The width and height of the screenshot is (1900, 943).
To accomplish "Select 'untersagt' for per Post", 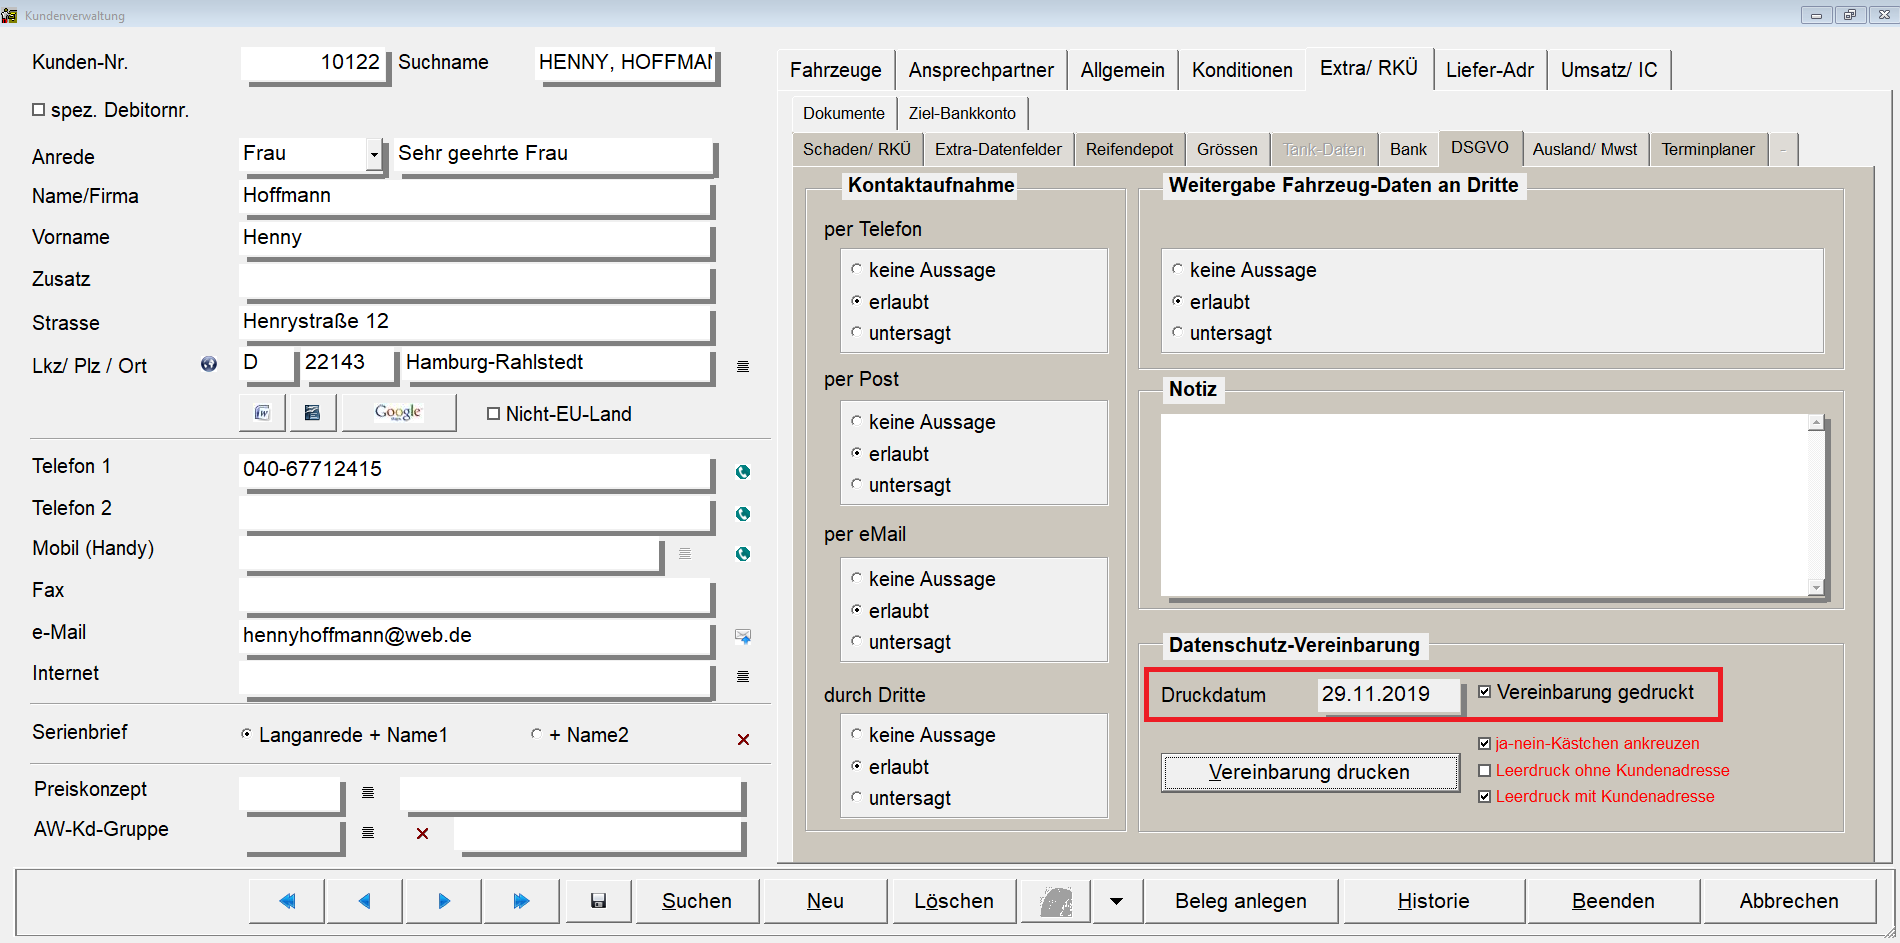I will (x=857, y=484).
